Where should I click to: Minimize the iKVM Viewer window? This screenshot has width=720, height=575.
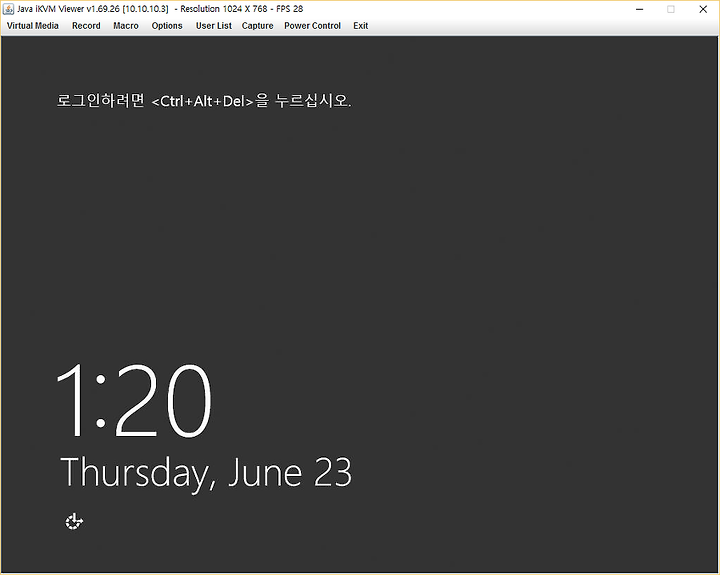point(639,9)
